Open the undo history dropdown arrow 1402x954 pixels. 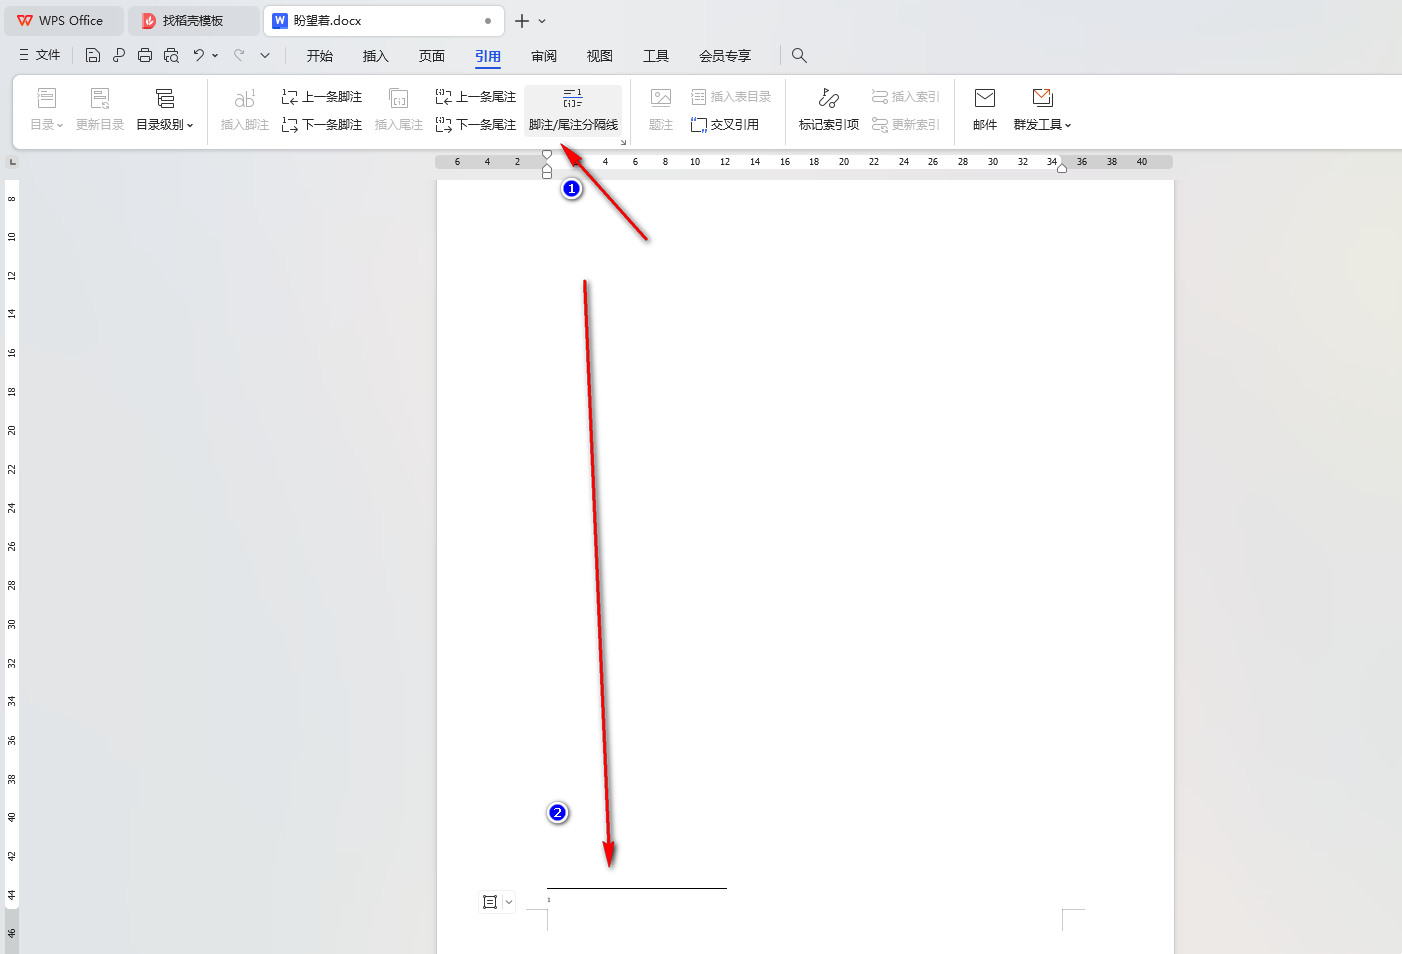coord(215,56)
